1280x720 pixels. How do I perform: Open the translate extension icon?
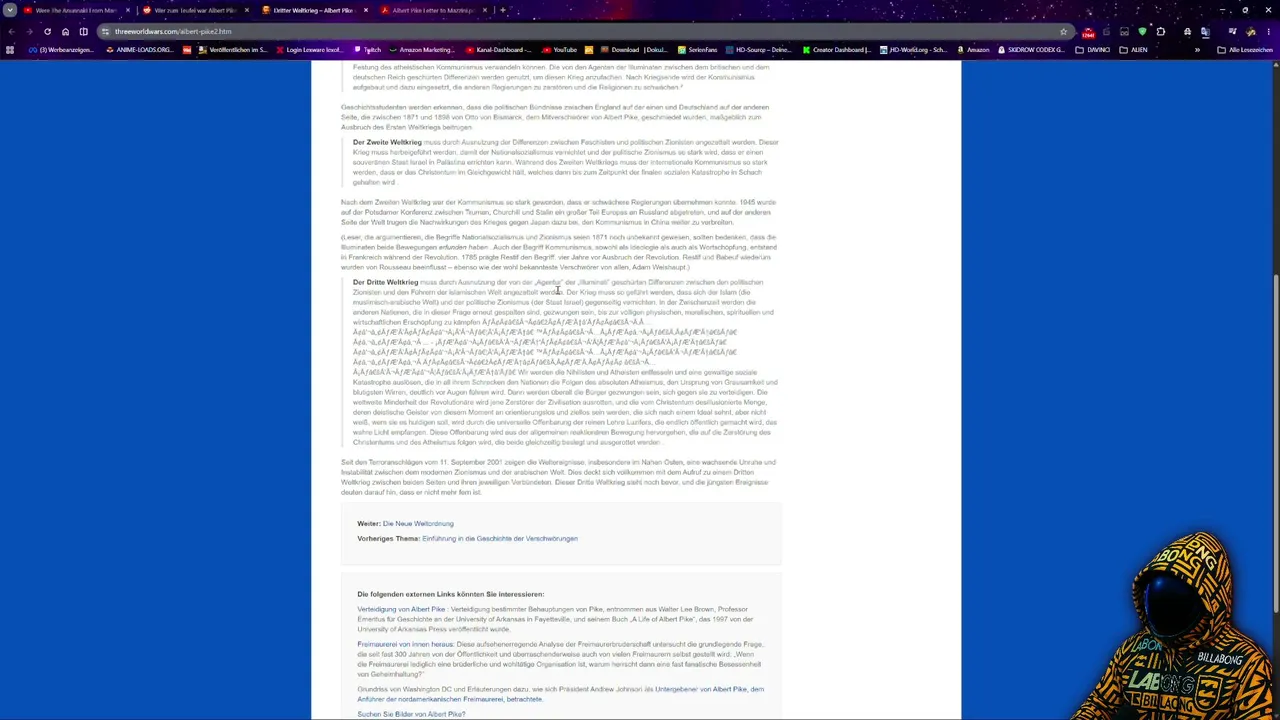coord(1205,31)
